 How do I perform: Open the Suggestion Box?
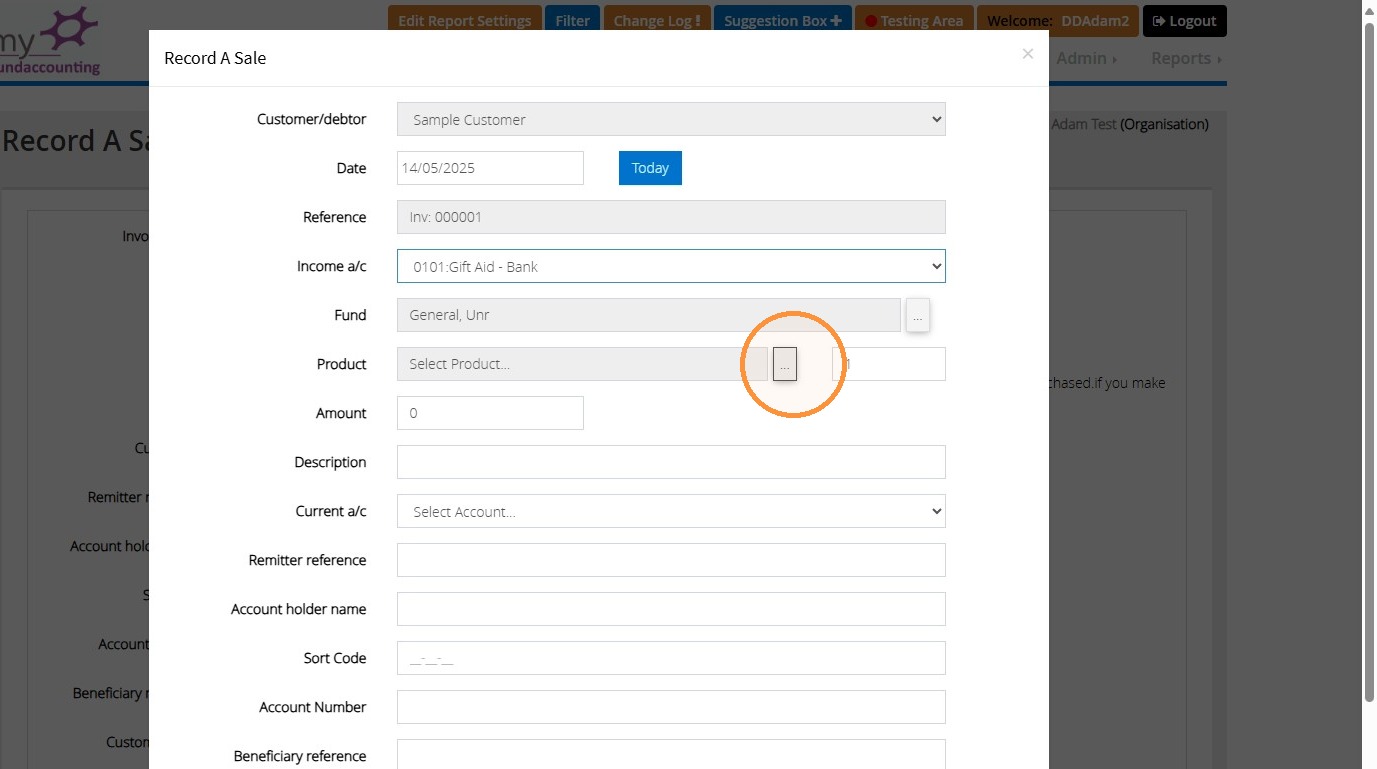coord(782,20)
